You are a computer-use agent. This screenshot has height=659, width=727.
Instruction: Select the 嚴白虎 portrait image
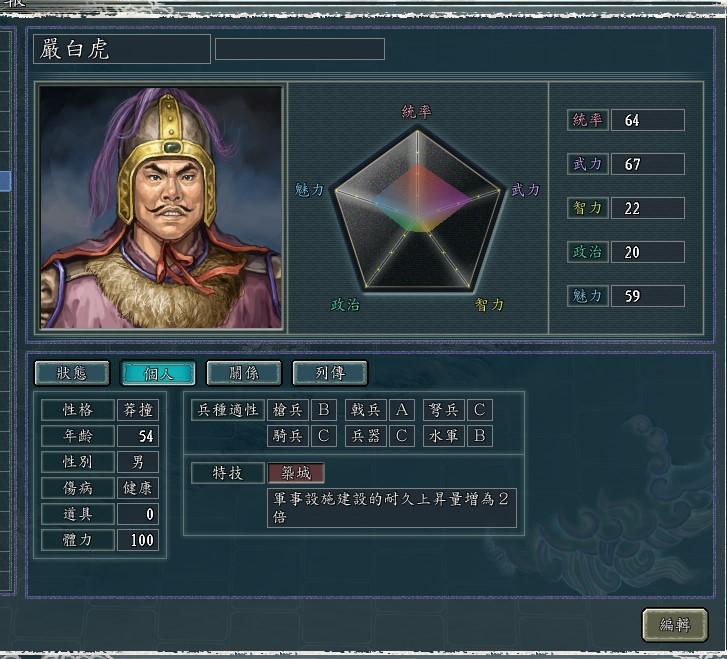tap(161, 207)
